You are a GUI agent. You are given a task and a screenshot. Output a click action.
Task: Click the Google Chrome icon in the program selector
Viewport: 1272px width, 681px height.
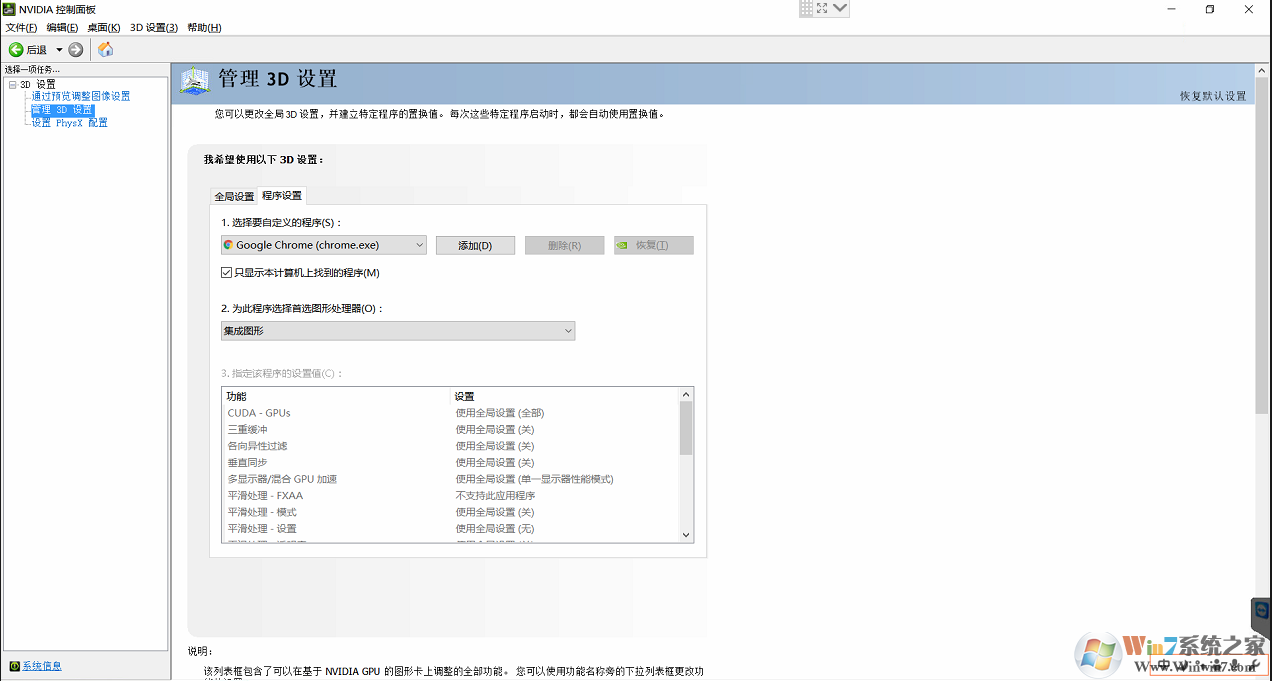pos(228,244)
